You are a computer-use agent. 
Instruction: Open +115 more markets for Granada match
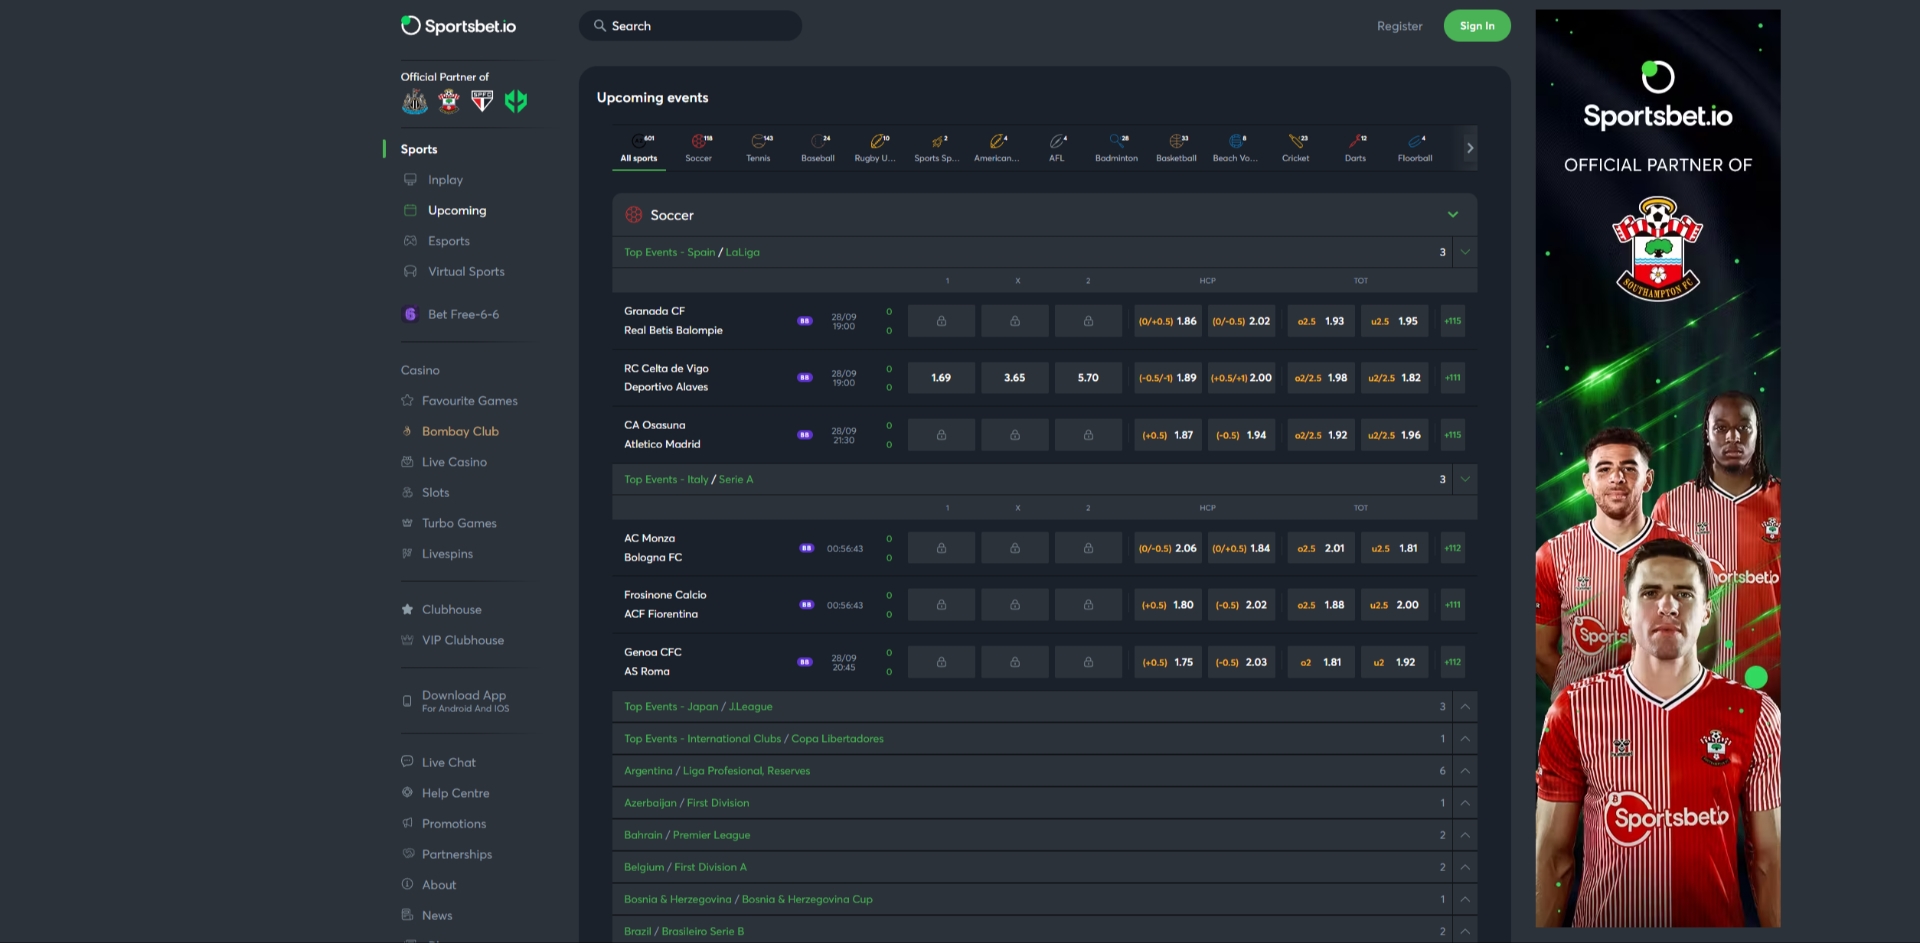click(1453, 321)
